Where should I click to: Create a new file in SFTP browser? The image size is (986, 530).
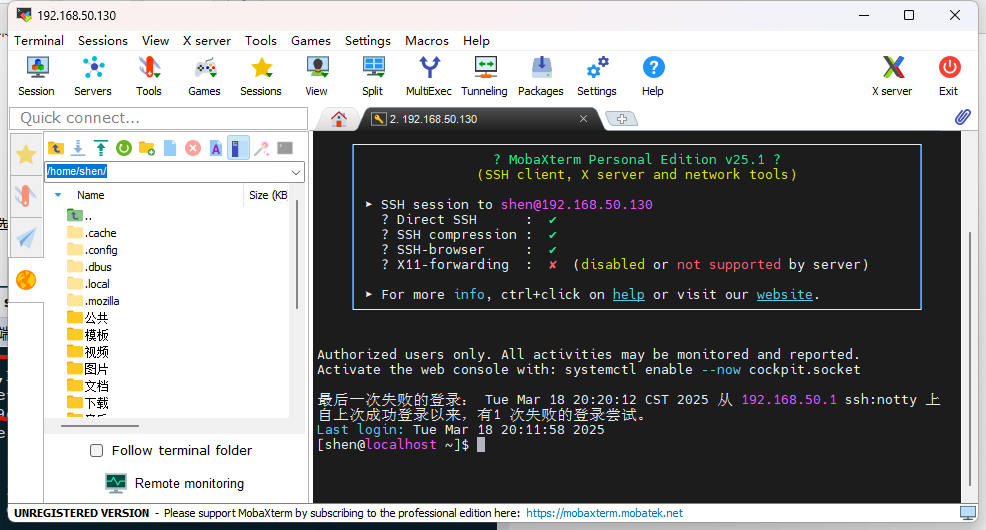pyautogui.click(x=170, y=148)
